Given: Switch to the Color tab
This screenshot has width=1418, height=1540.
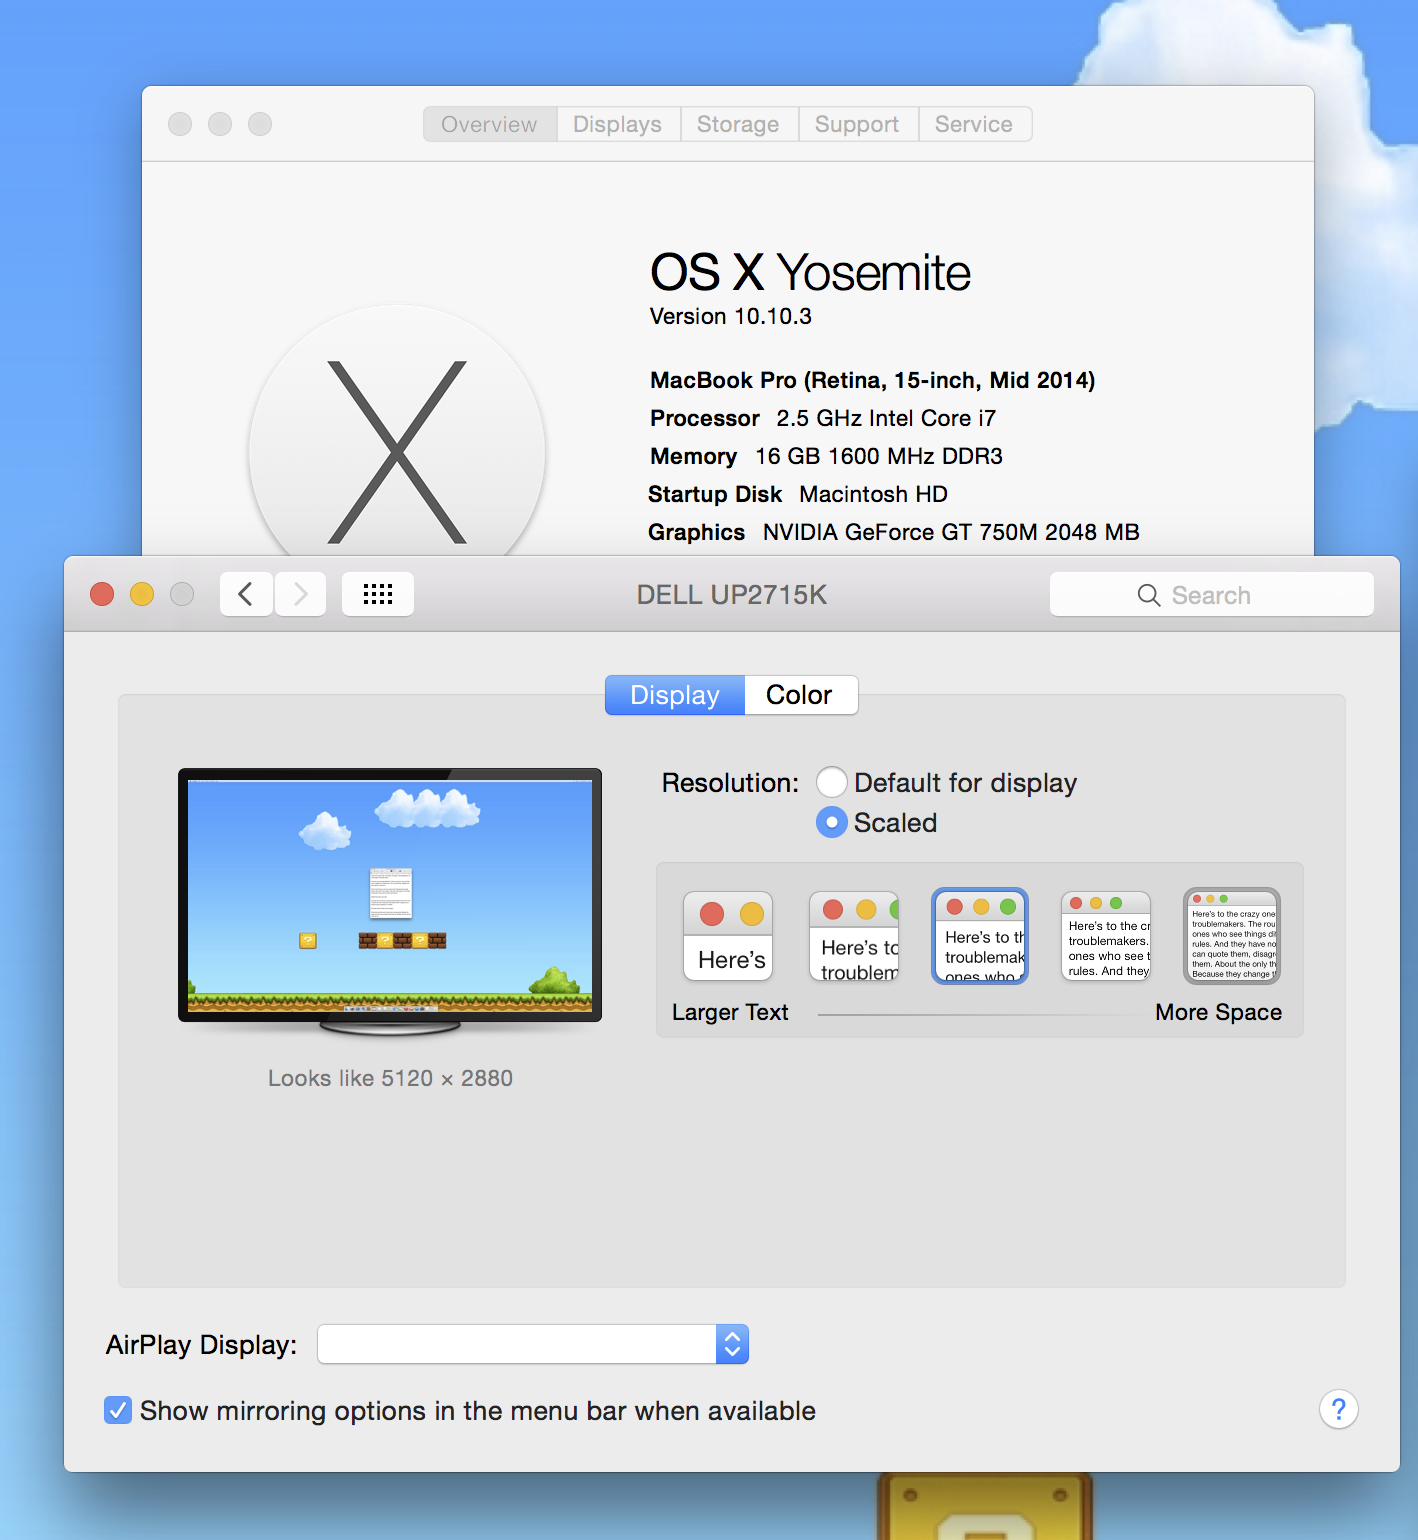Looking at the screenshot, I should [801, 695].
